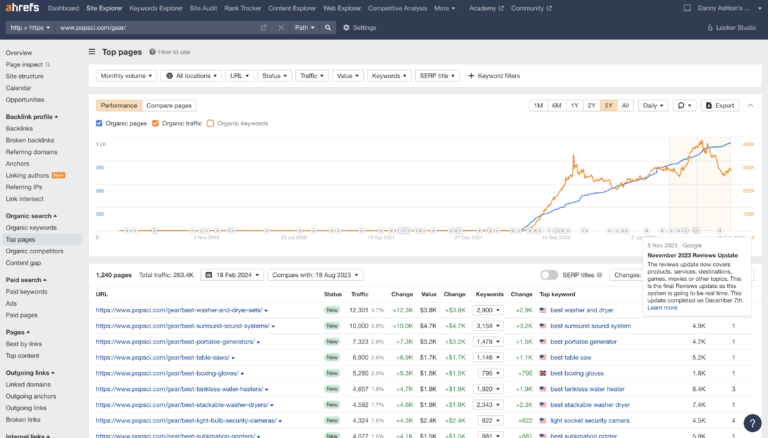Image resolution: width=768 pixels, height=438 pixels.
Task: Toggle sidebar hamburger menu
Action: pos(92,51)
